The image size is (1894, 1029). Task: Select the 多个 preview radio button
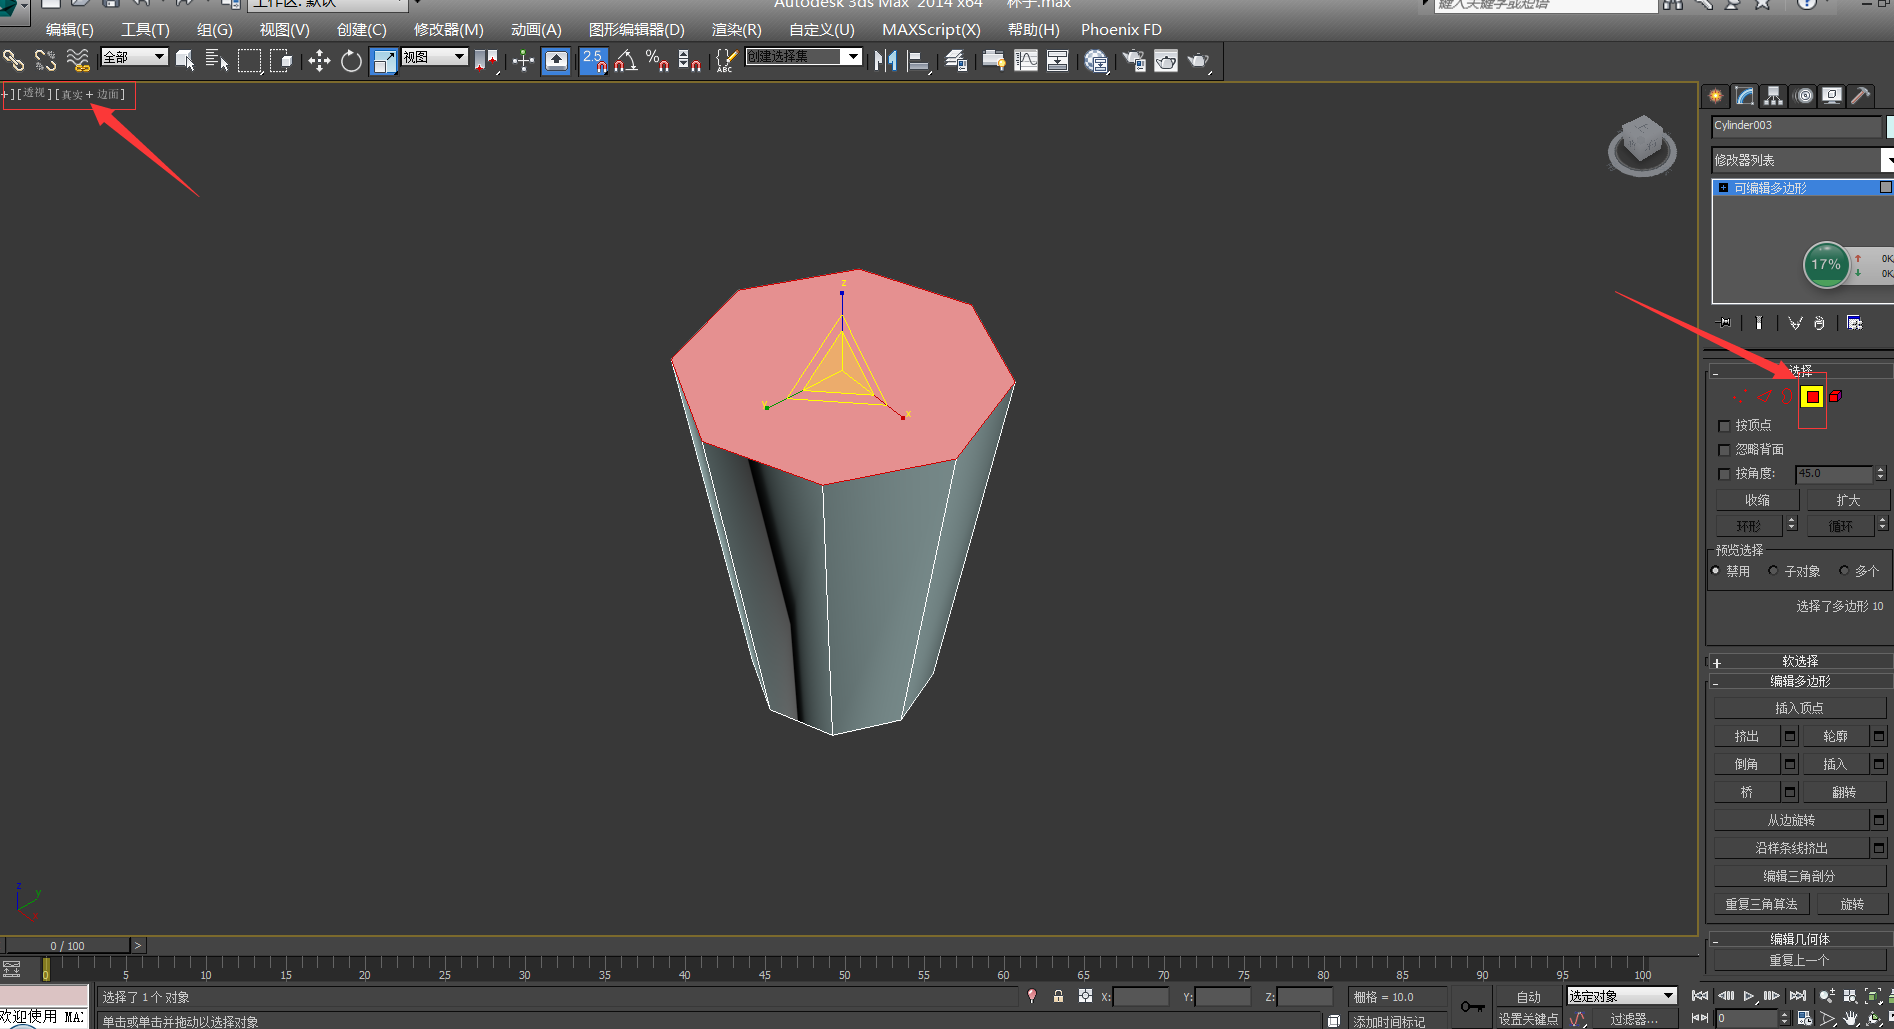1845,571
